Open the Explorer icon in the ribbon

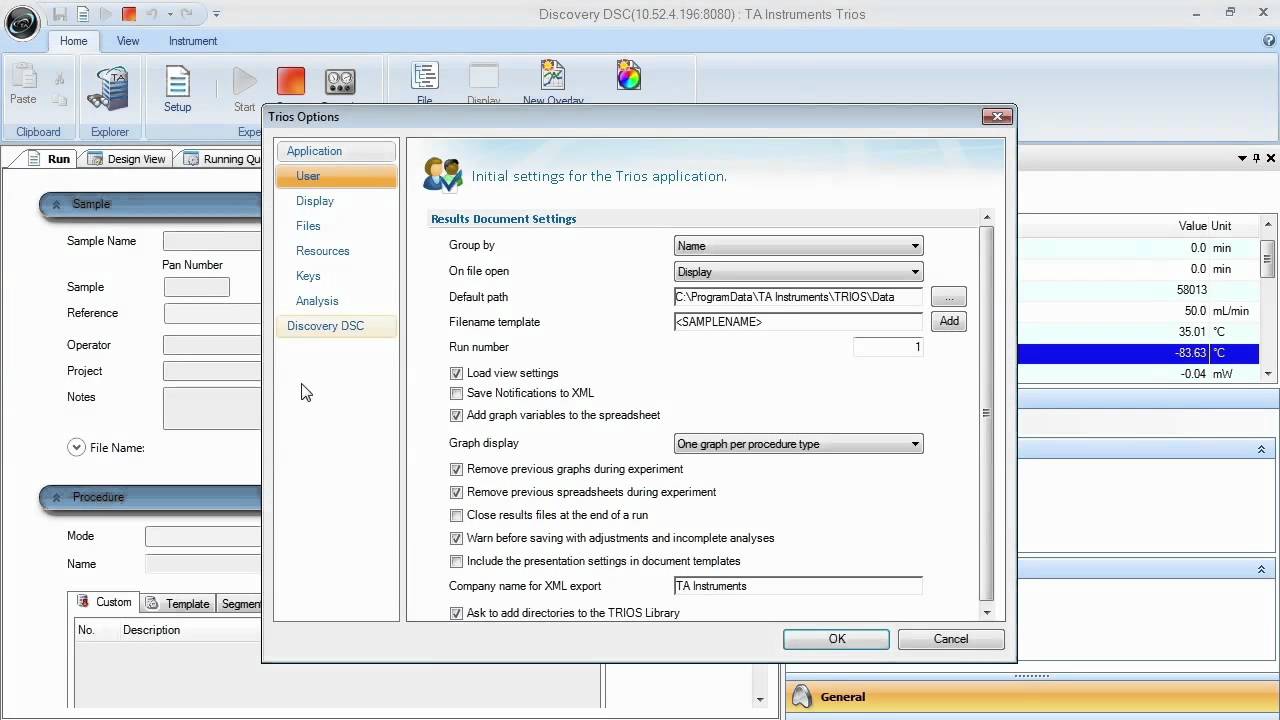(109, 89)
